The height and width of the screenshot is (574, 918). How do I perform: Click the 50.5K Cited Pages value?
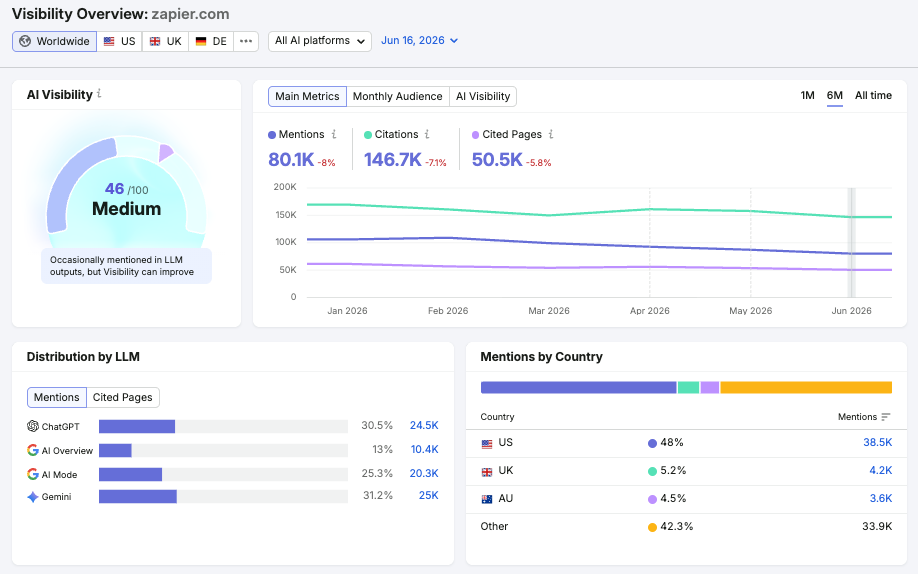tap(497, 159)
